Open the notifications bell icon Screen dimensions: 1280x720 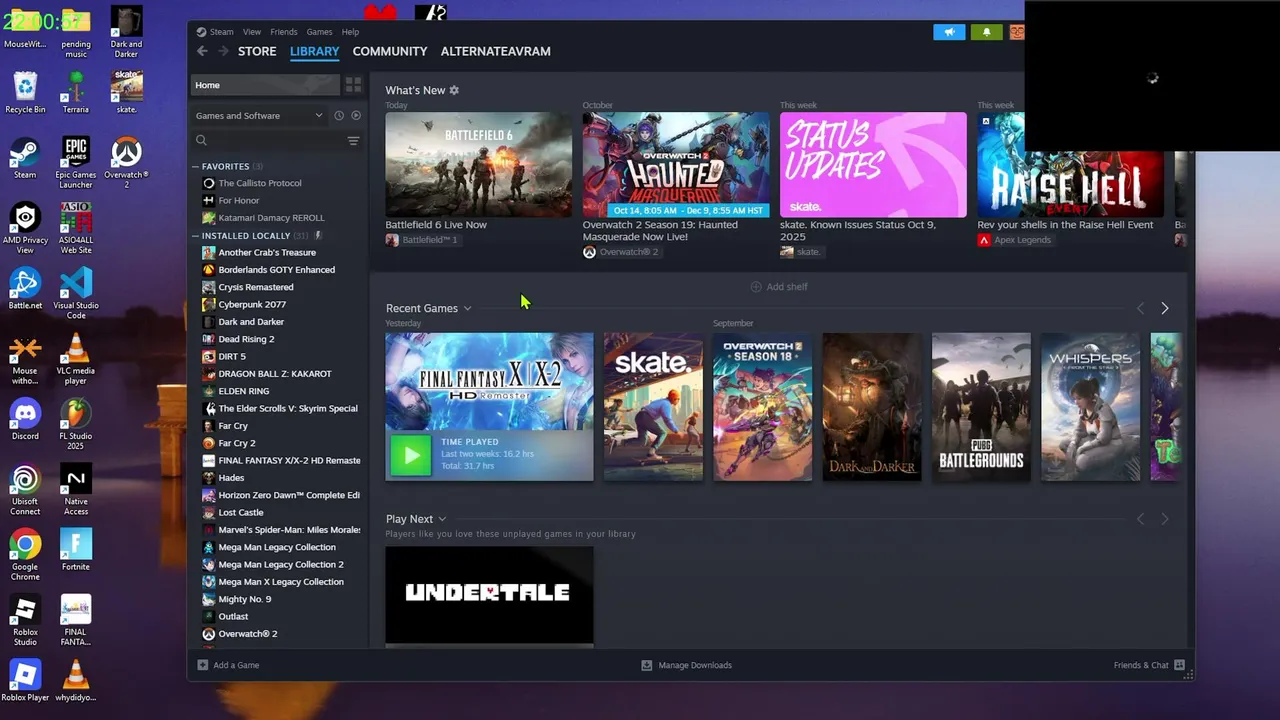986,32
